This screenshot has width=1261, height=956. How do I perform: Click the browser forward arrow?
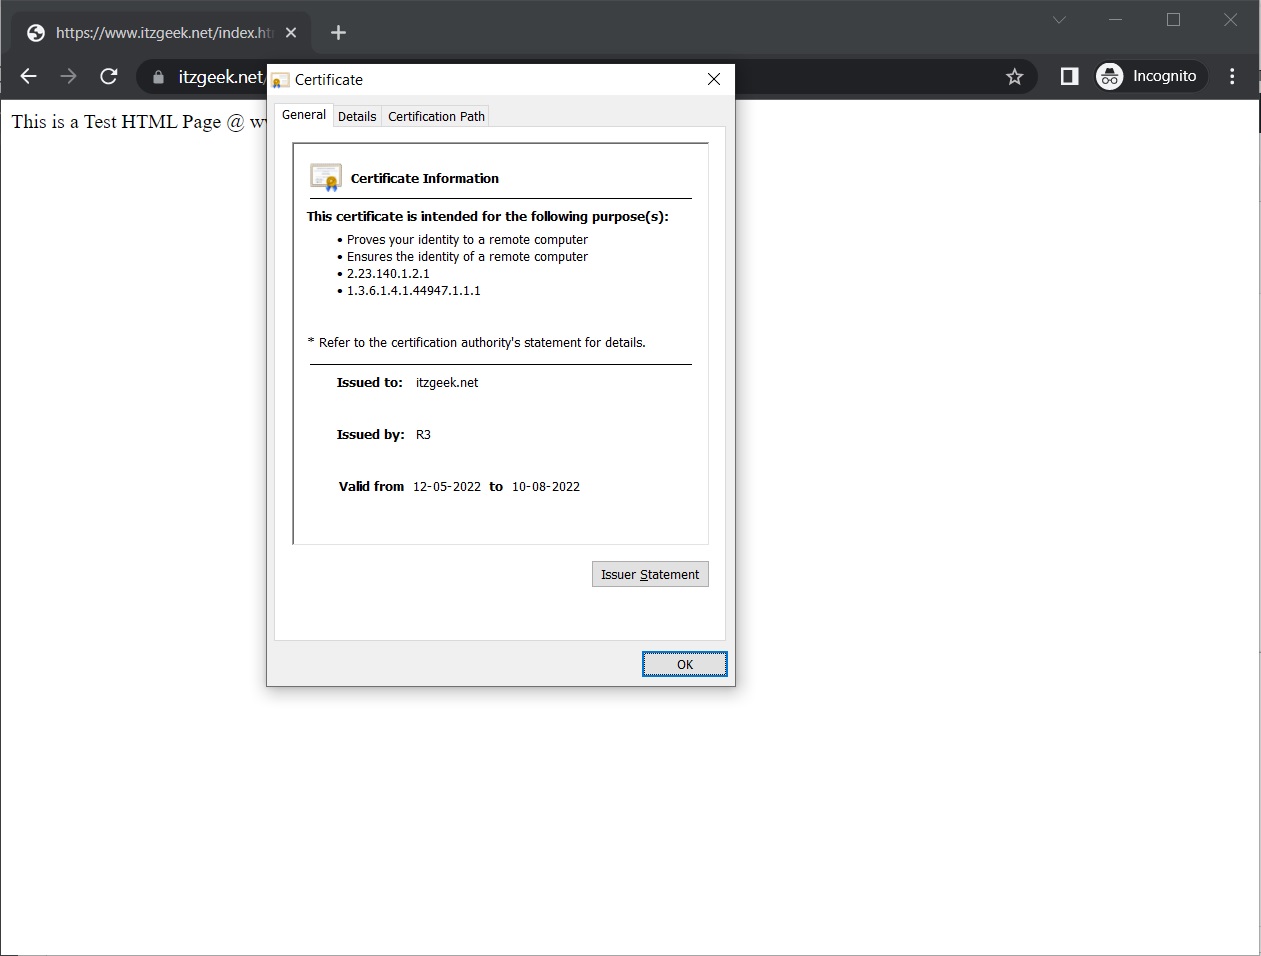point(68,76)
